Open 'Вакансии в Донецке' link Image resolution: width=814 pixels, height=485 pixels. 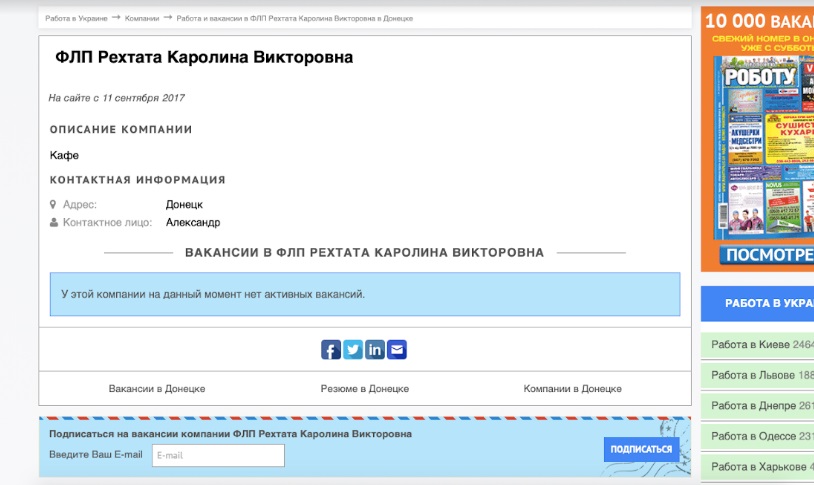coord(157,389)
